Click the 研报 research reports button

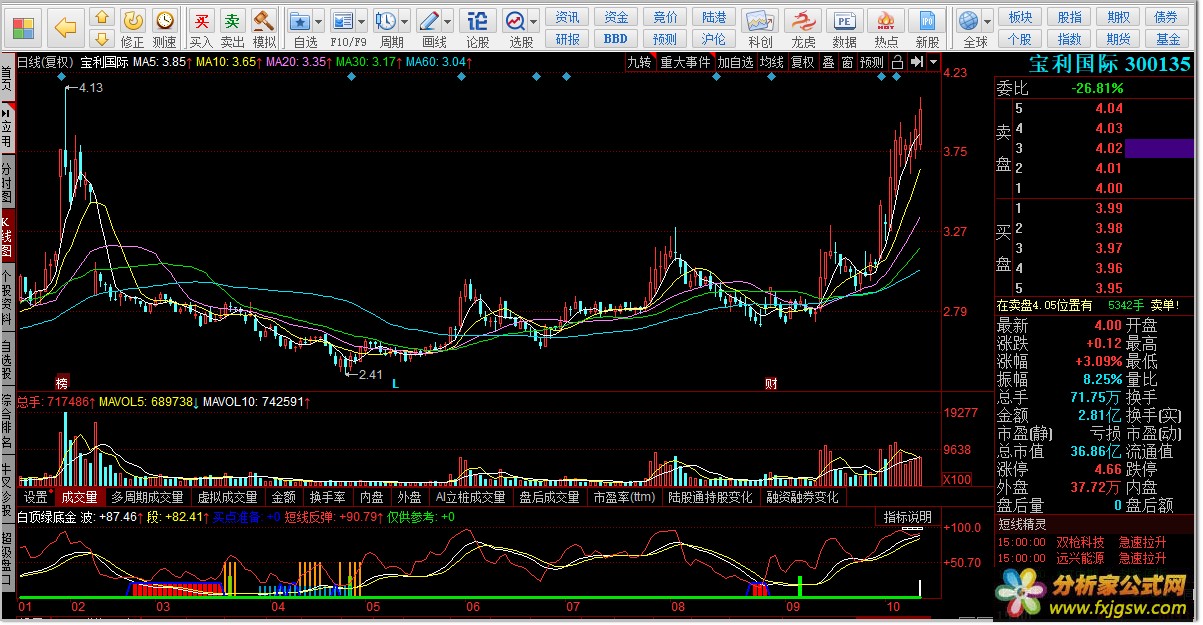tap(568, 39)
